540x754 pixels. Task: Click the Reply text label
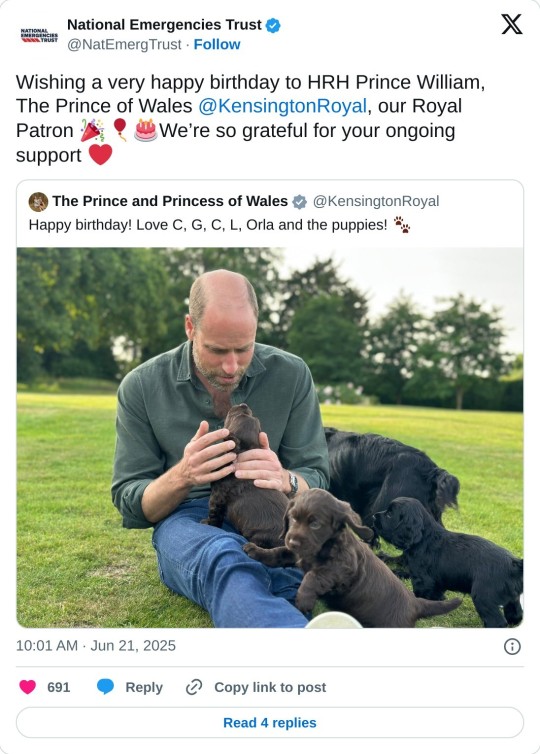[x=144, y=687]
